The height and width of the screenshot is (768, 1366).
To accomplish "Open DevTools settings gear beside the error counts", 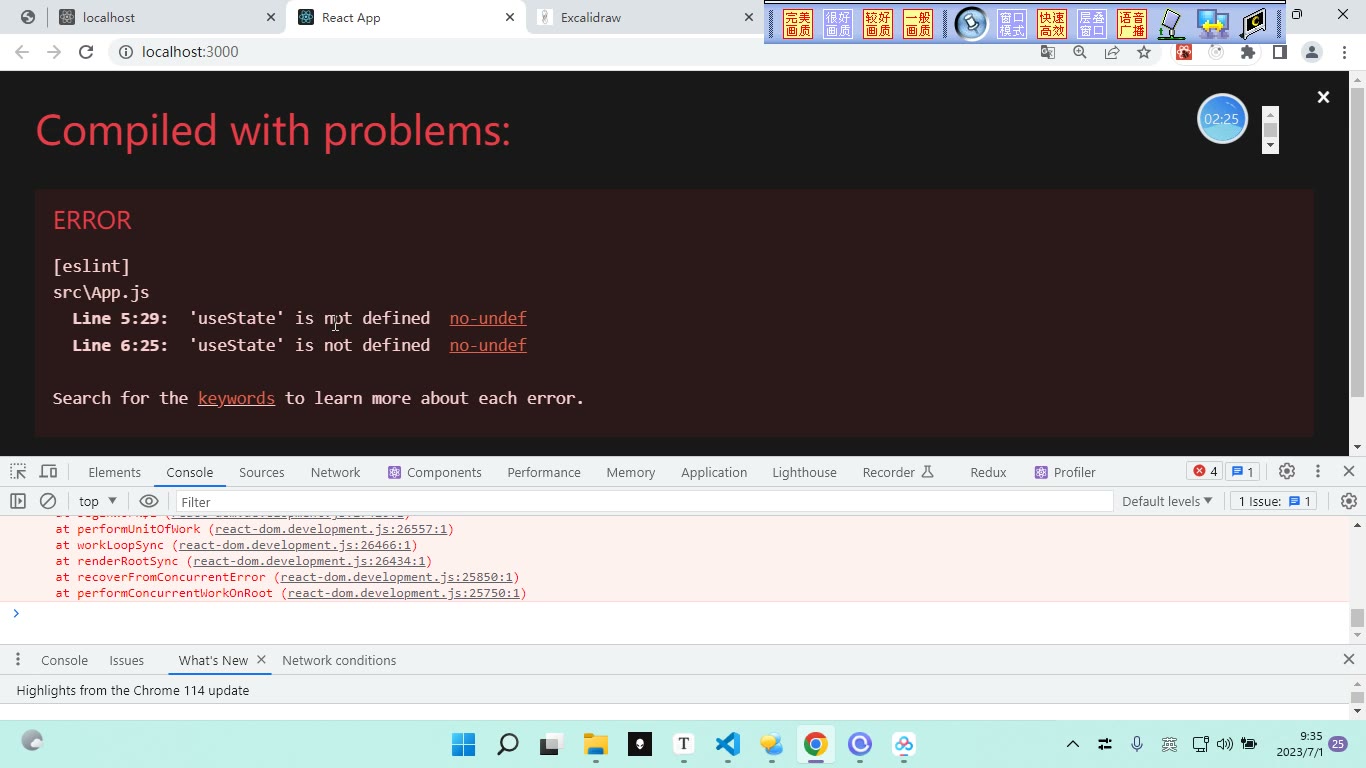I will click(1287, 471).
